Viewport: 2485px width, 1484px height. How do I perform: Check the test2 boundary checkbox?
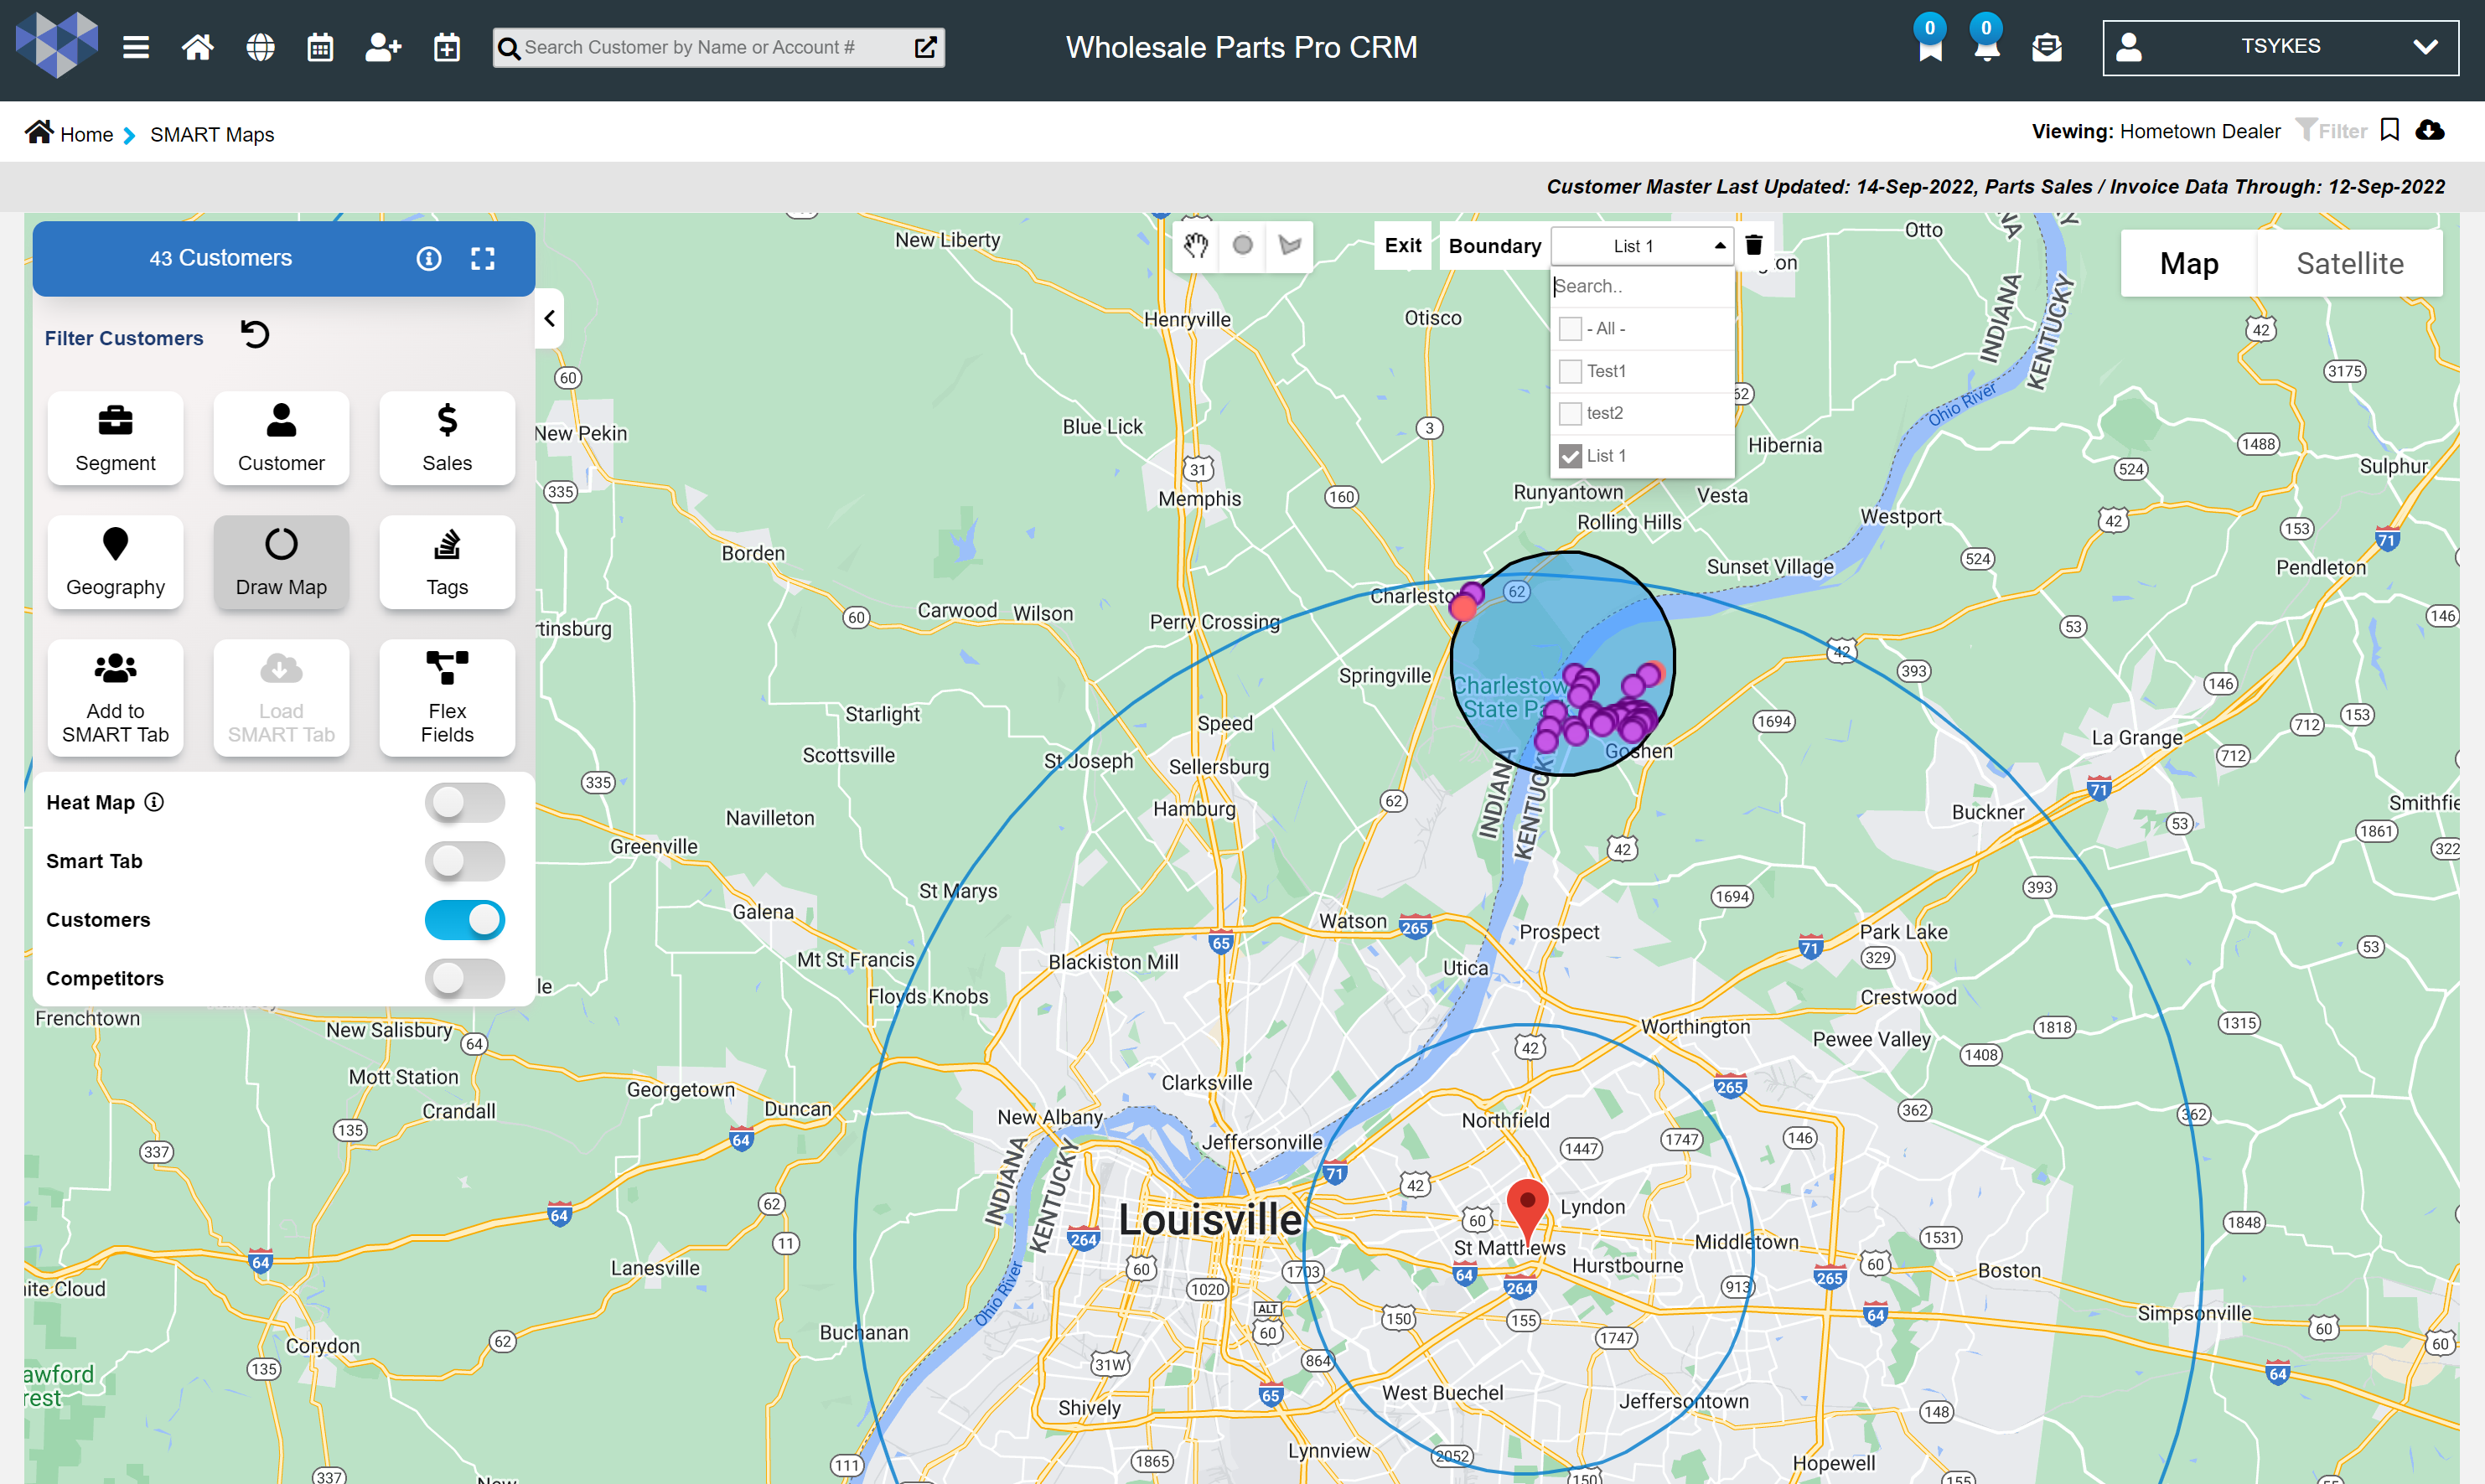(1570, 413)
